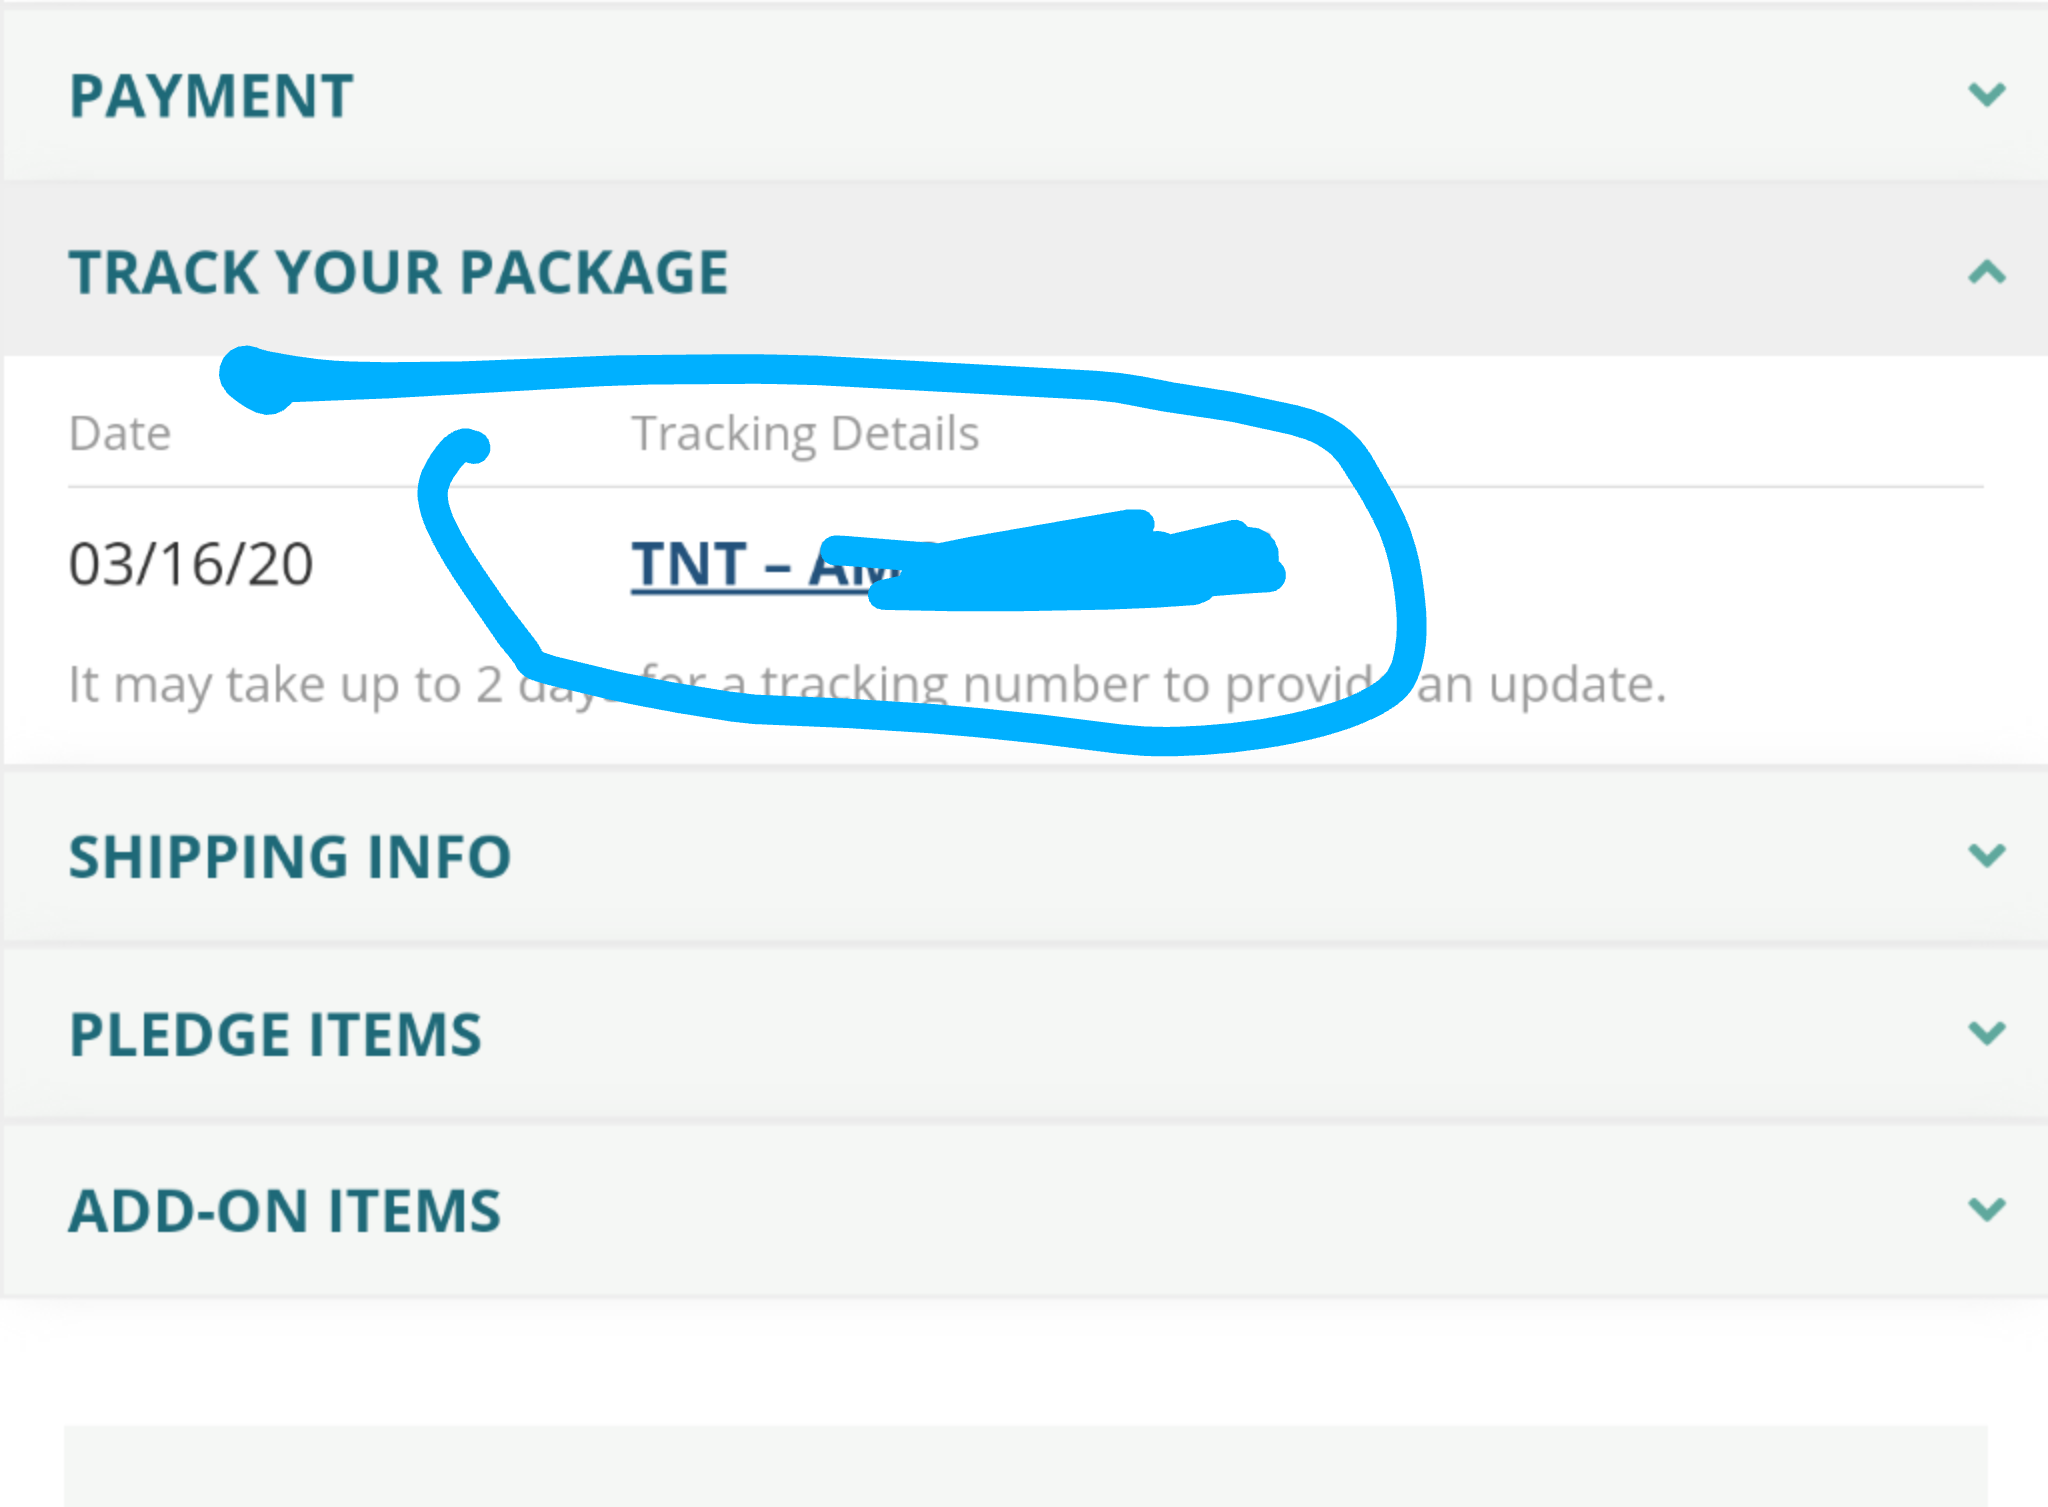Expand Add-On Items using the chevron icon
2048x1507 pixels.
pos(1987,1210)
